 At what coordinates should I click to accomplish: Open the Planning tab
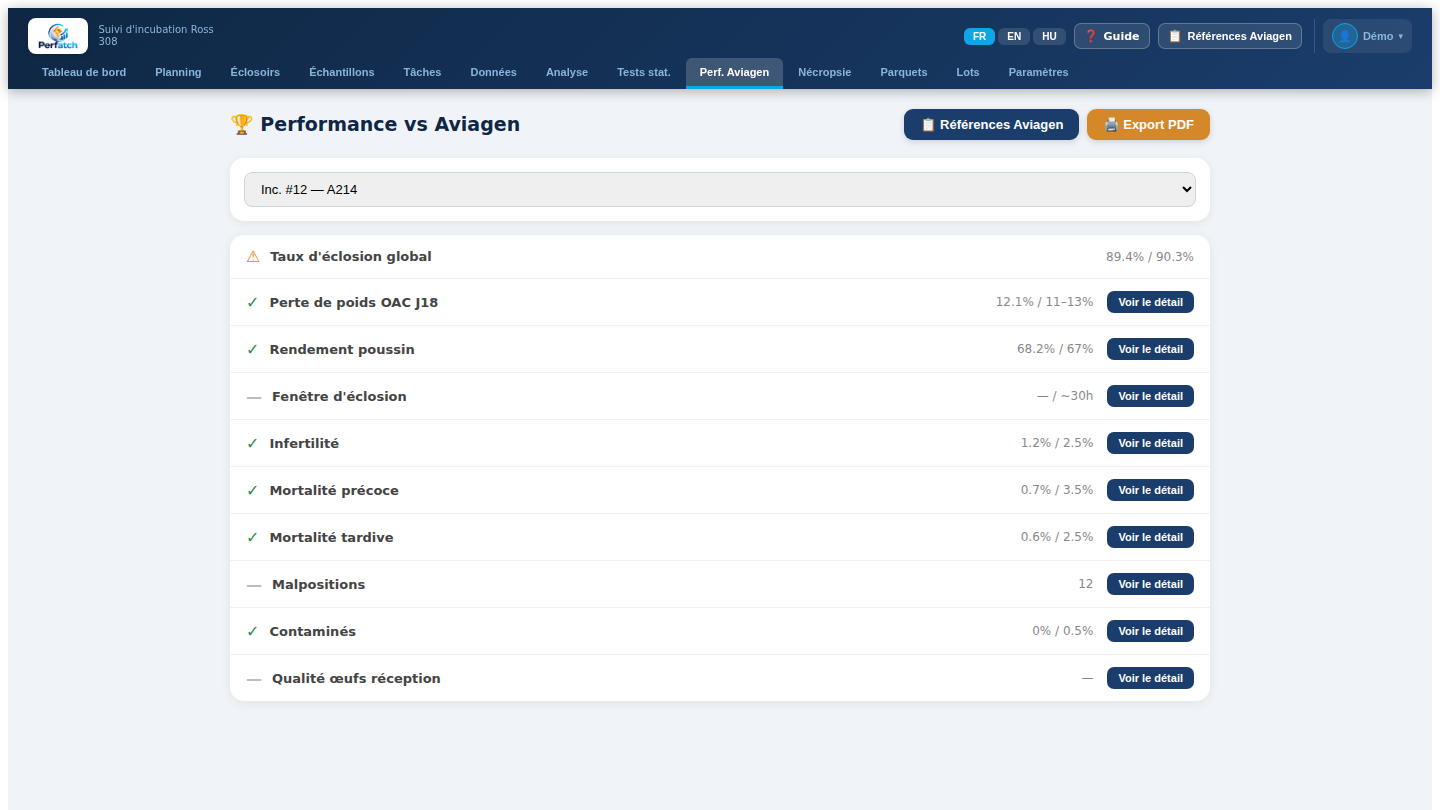click(178, 72)
